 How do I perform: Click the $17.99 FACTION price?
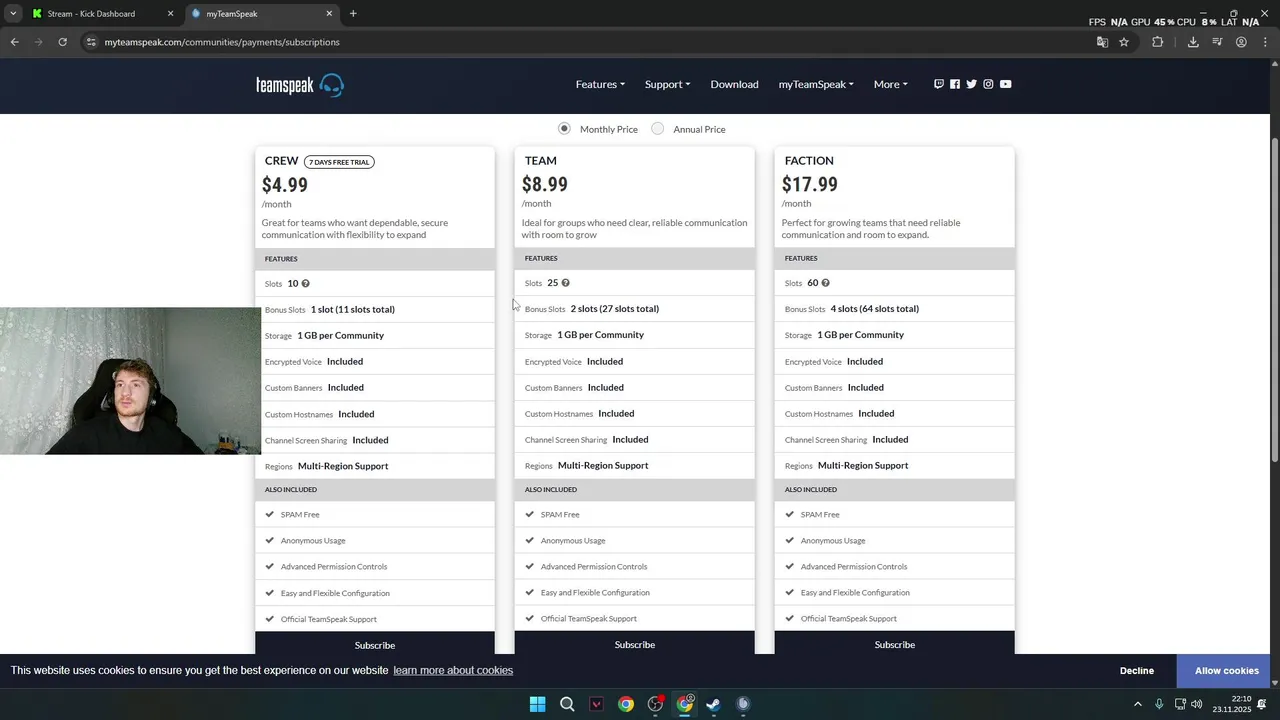[810, 184]
